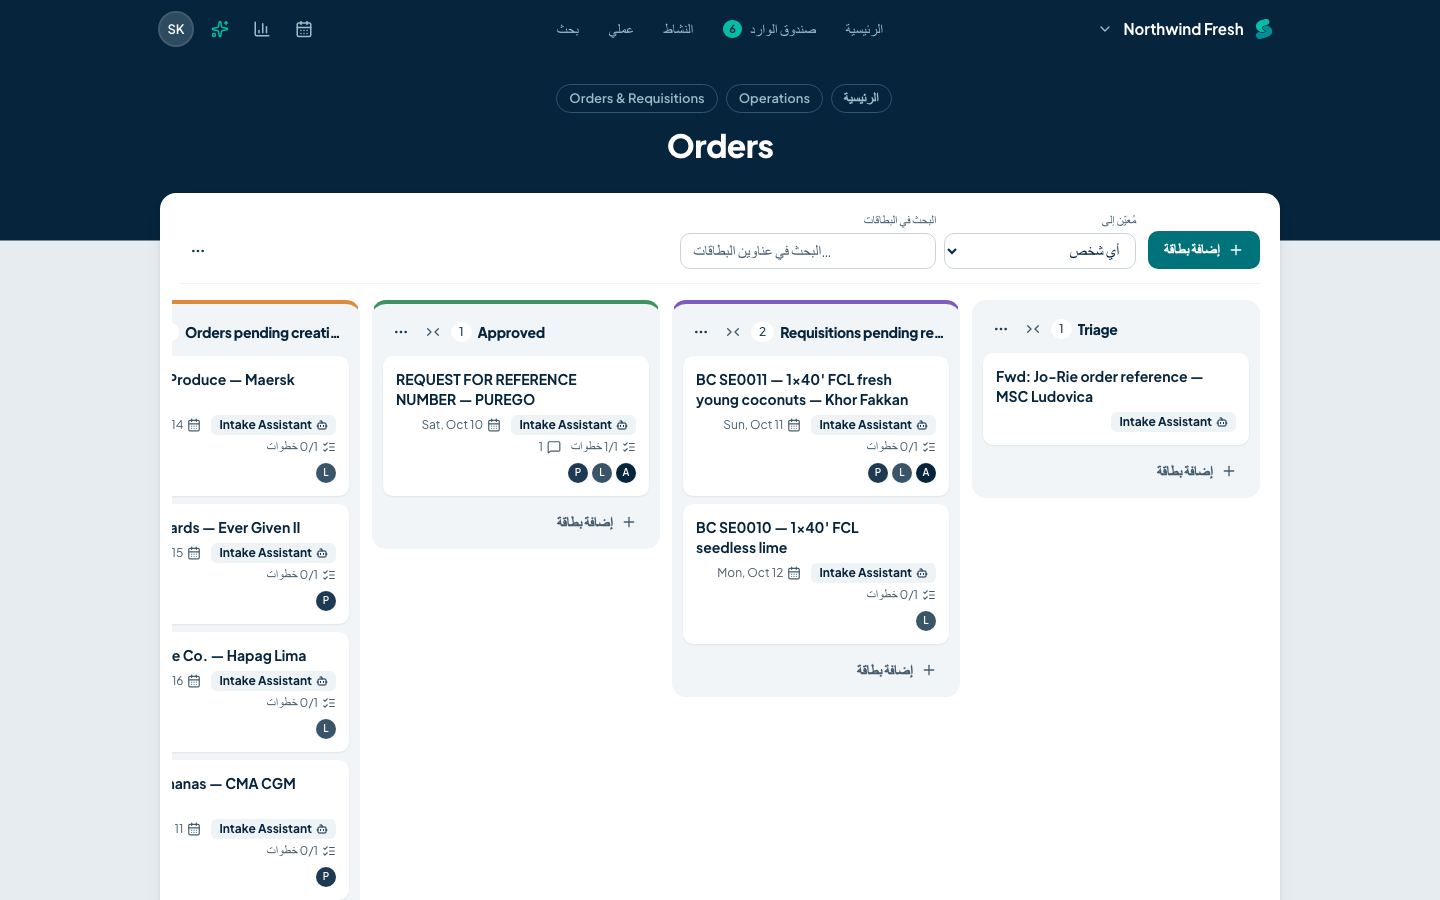Go to the النشاط activity nav item
1440x900 pixels.
[x=678, y=29]
